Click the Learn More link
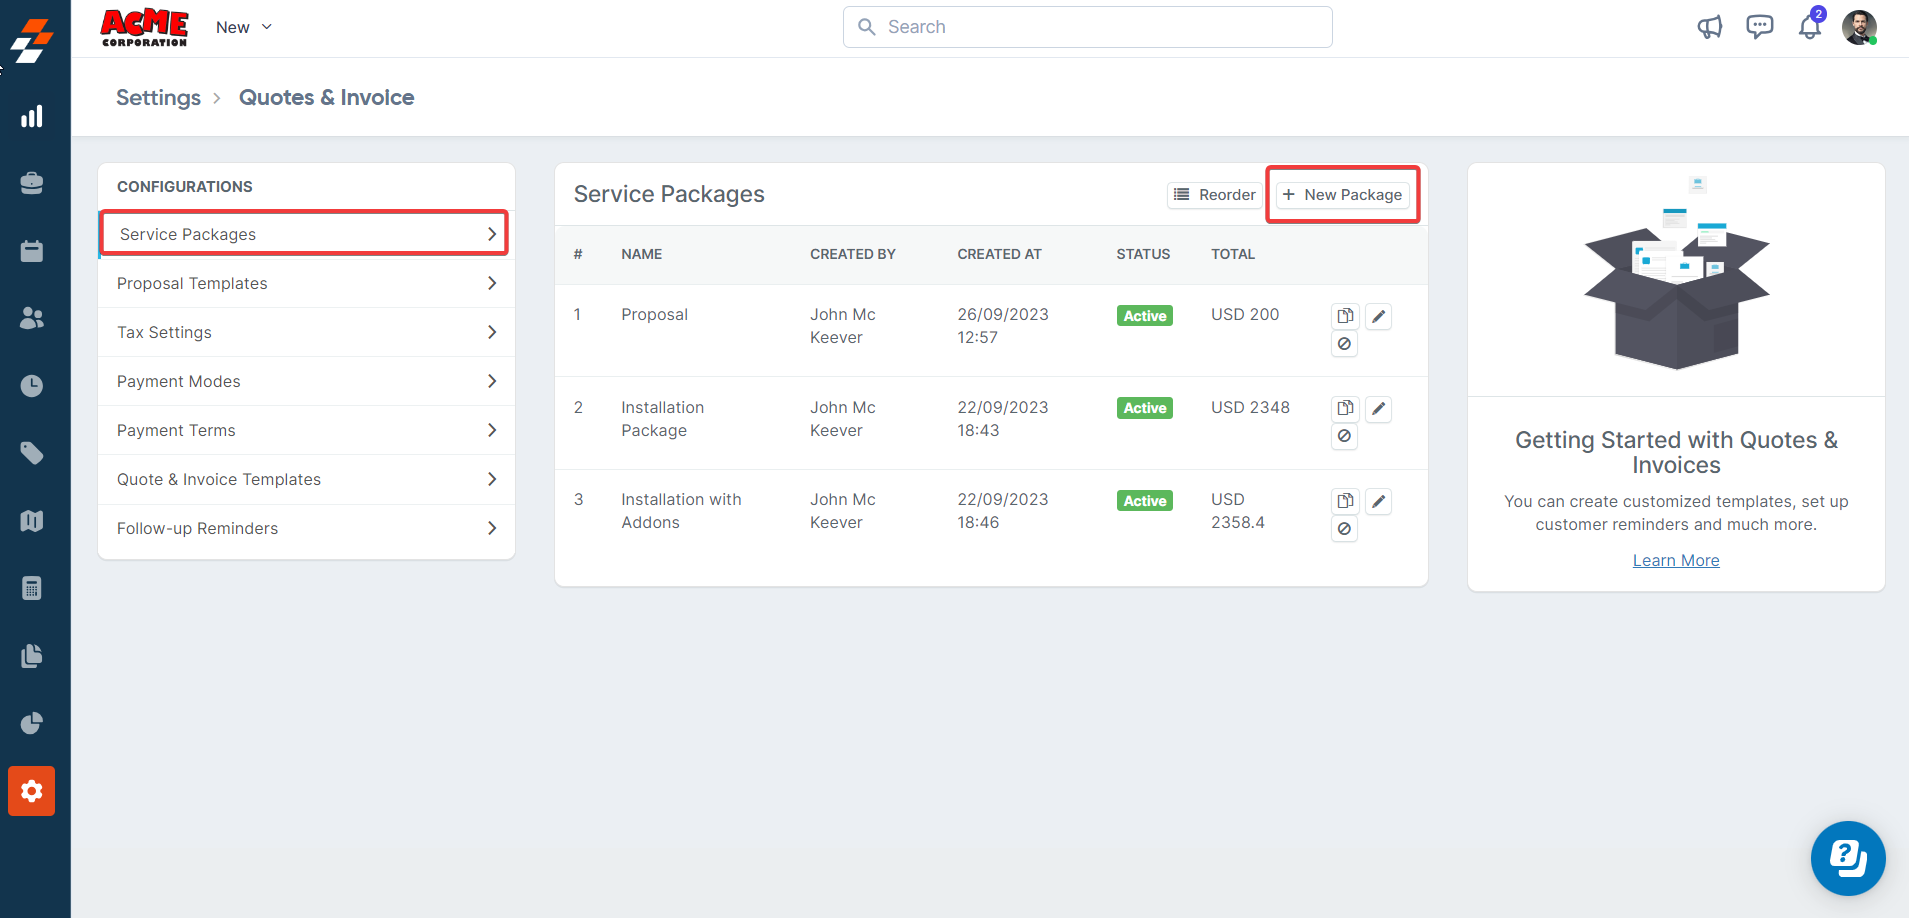 point(1675,560)
